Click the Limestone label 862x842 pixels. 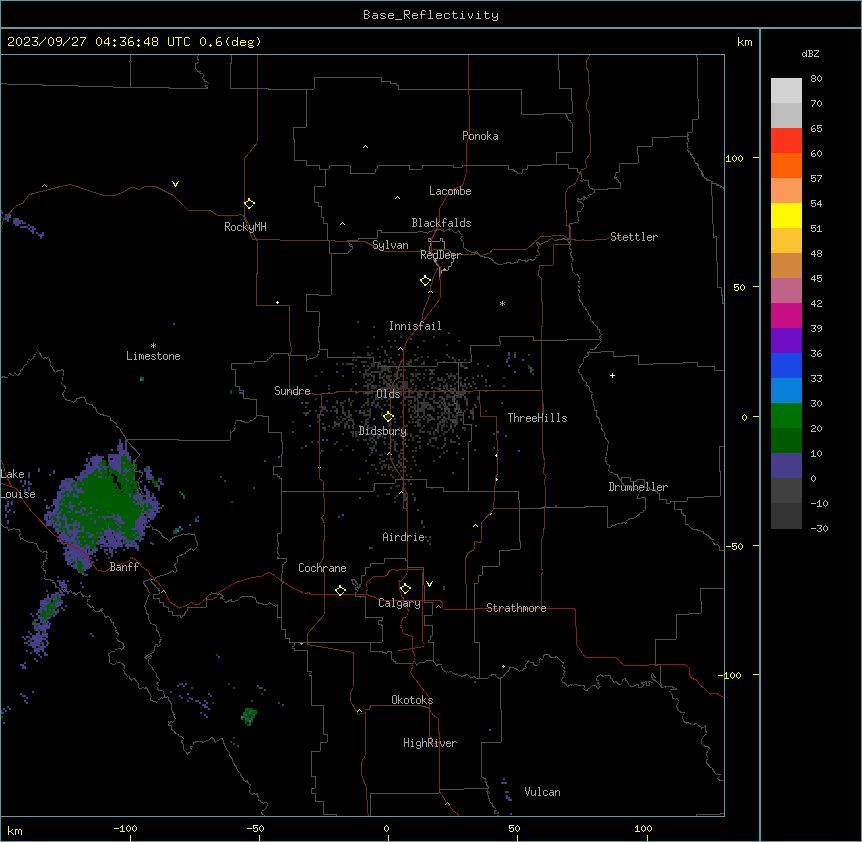153,356
